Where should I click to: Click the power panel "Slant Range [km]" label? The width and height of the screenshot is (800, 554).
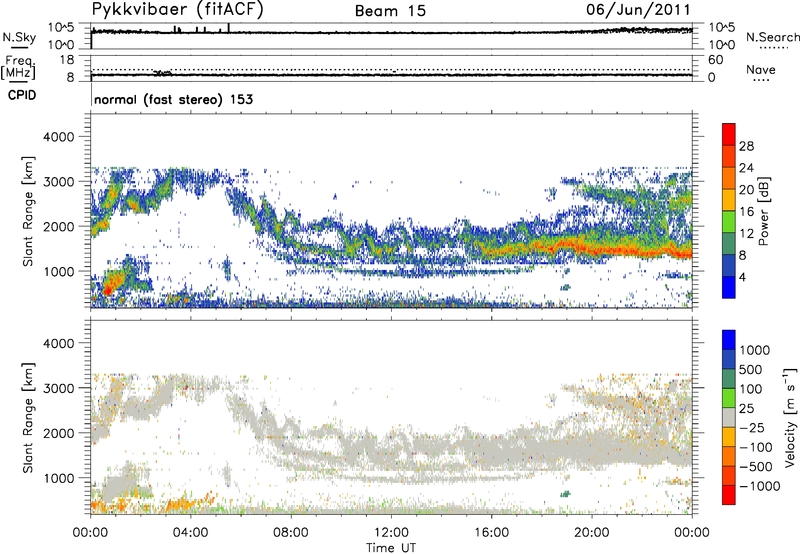pos(28,211)
